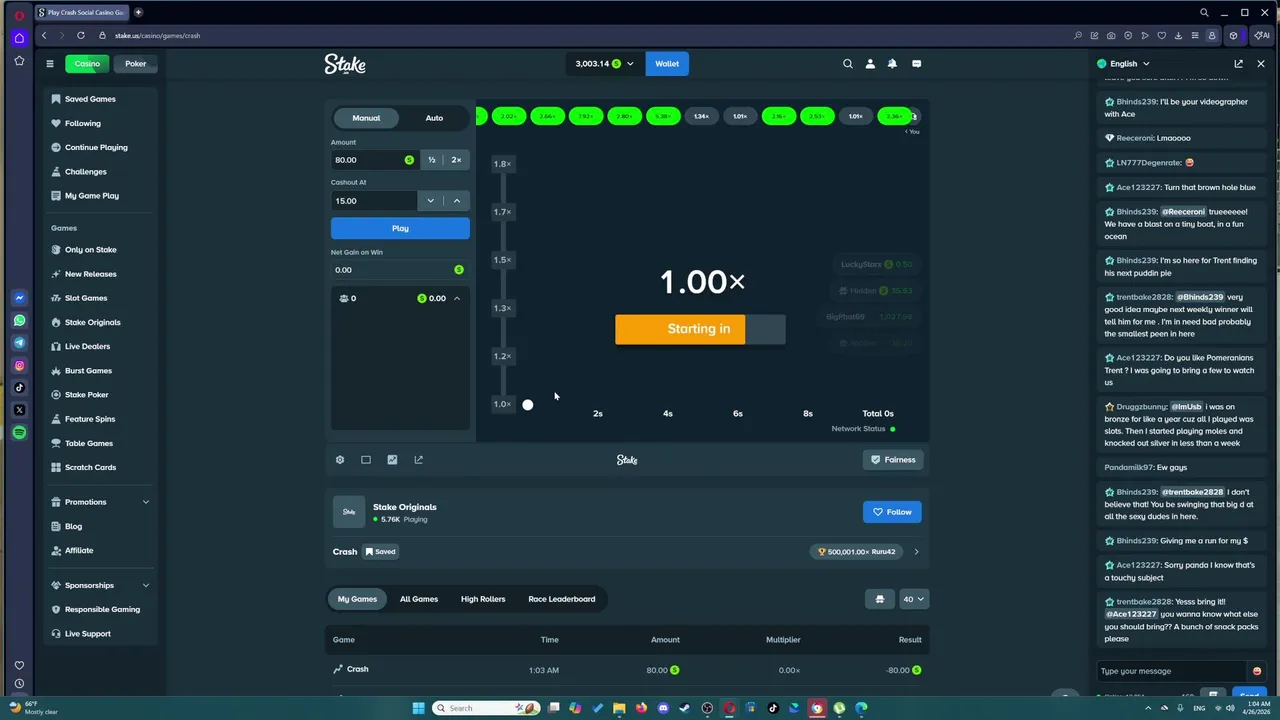The image size is (1280, 720).
Task: Pop out the chat panel
Action: [x=1238, y=64]
